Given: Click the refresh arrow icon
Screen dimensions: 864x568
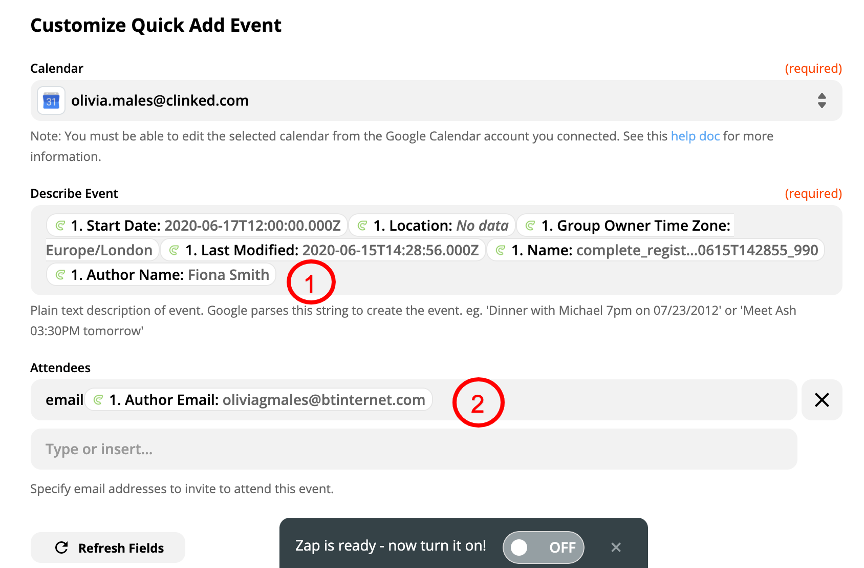Looking at the screenshot, I should pos(61,548).
